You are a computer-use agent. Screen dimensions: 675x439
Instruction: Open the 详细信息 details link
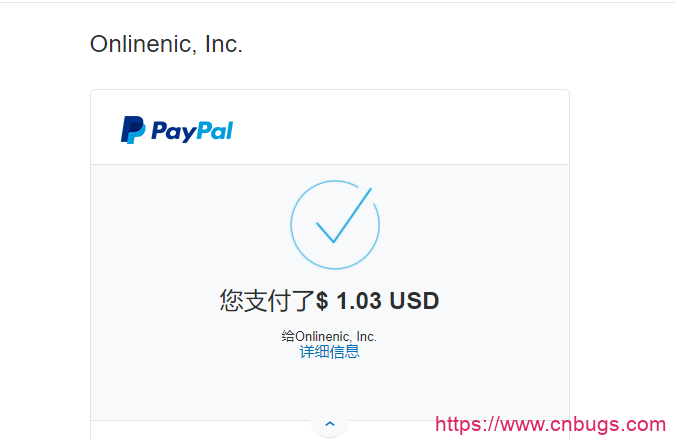click(329, 352)
